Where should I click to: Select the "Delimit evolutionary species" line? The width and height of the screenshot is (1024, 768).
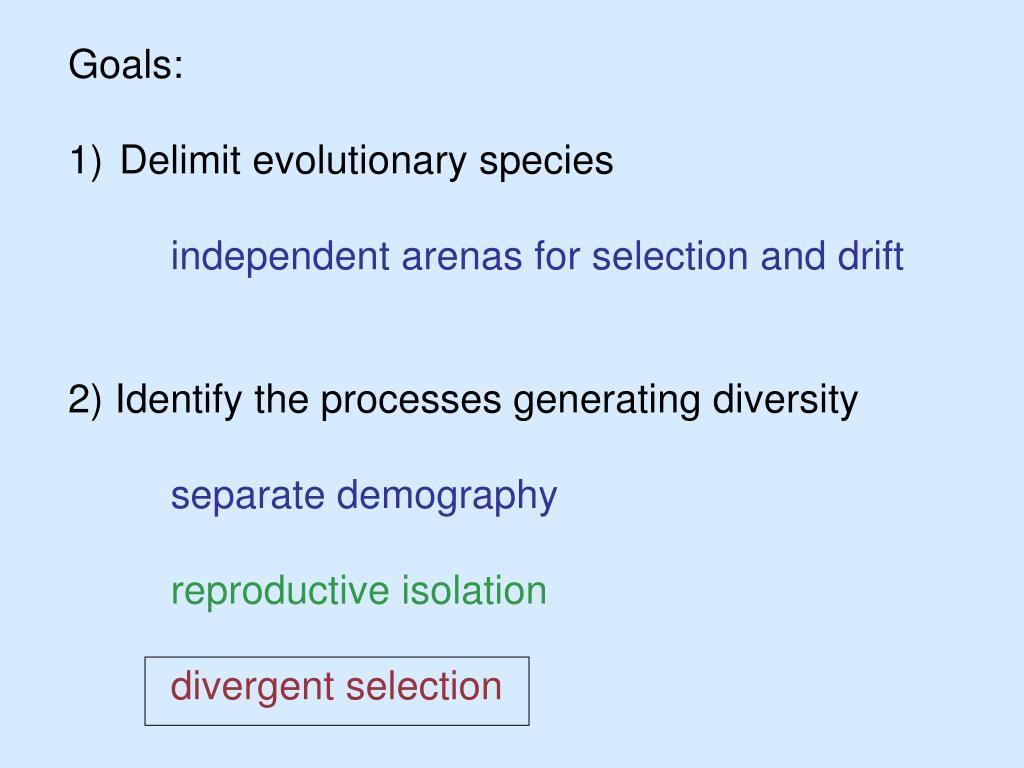pos(366,161)
